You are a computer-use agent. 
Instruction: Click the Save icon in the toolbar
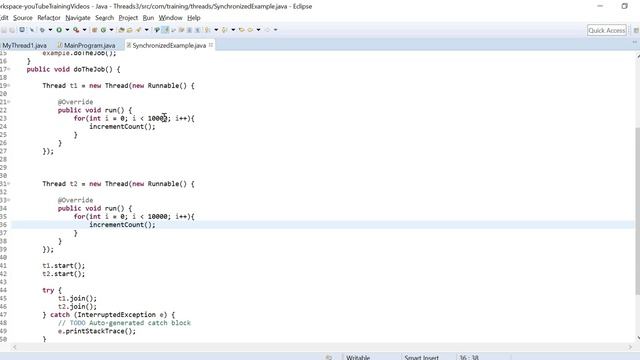pyautogui.click(x=4, y=30)
